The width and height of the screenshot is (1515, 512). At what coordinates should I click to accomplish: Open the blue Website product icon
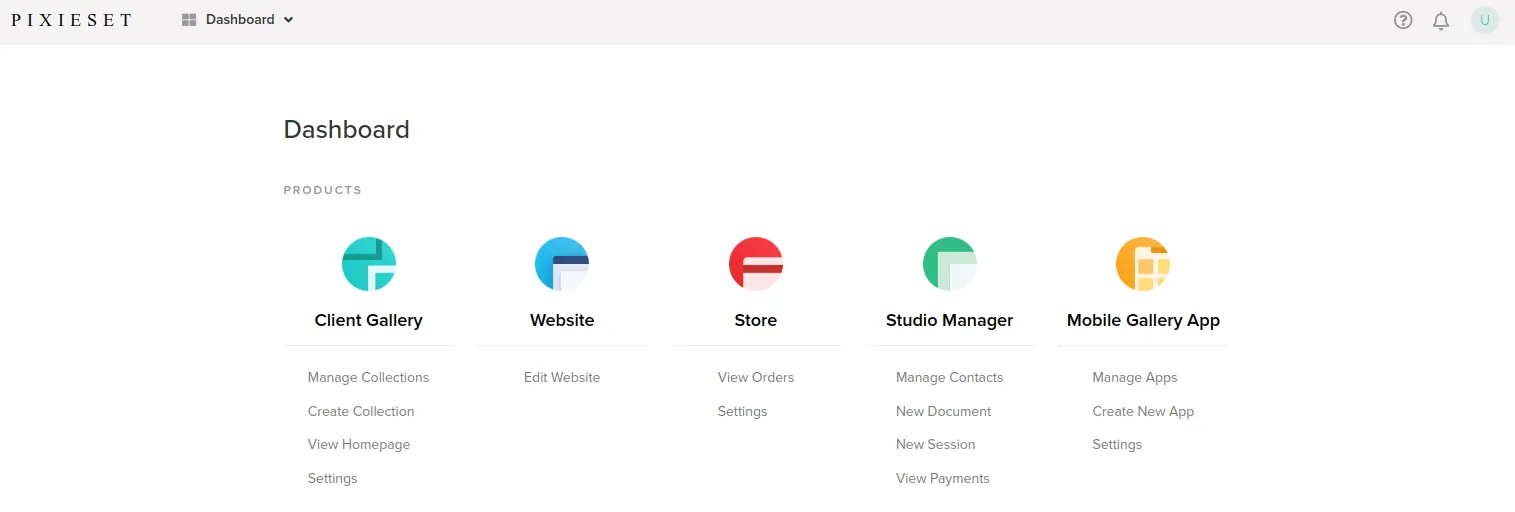point(562,264)
